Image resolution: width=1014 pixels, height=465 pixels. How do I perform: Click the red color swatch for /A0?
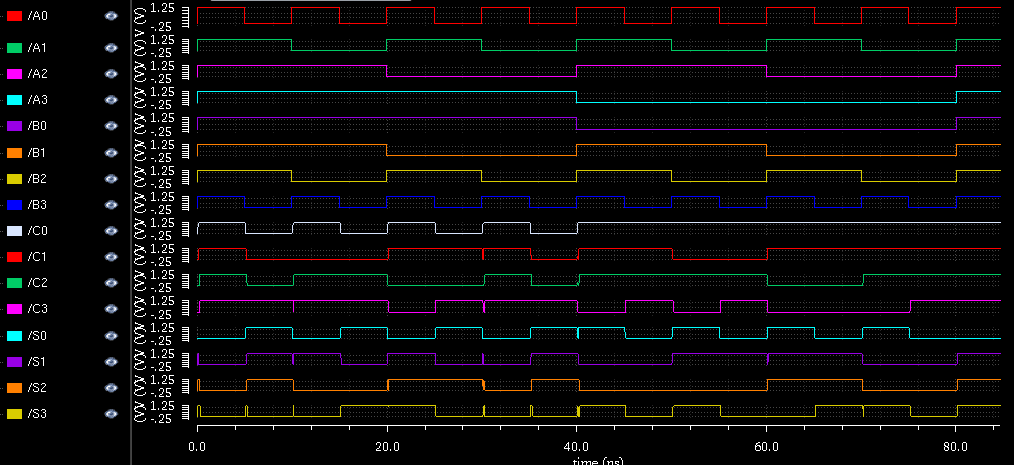14,17
